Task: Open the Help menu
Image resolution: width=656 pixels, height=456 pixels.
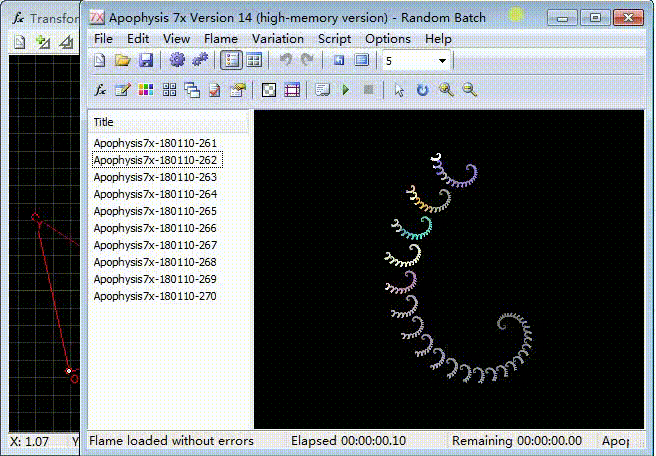Action: 438,39
